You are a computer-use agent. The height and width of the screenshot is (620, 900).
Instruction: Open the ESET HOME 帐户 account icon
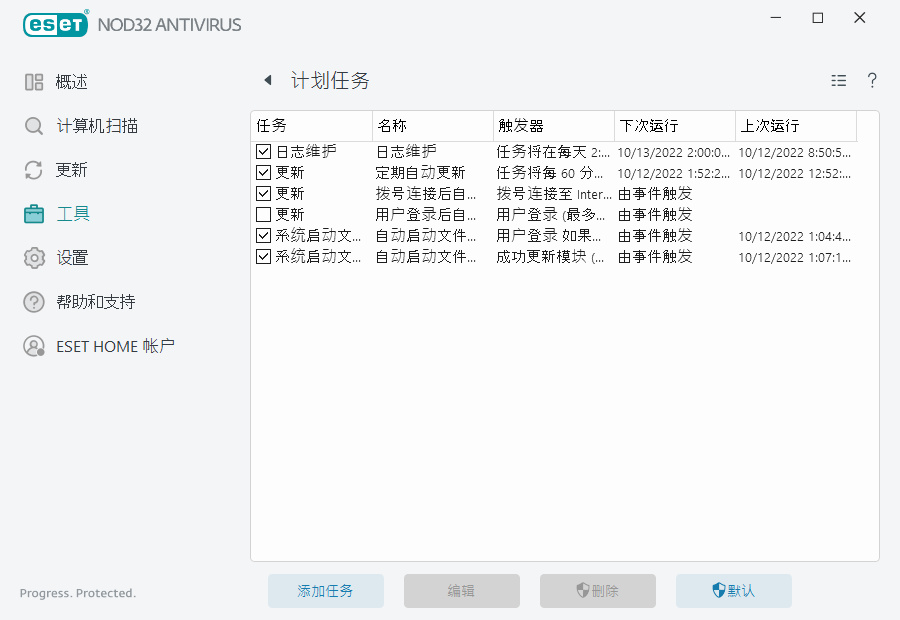pyautogui.click(x=33, y=346)
